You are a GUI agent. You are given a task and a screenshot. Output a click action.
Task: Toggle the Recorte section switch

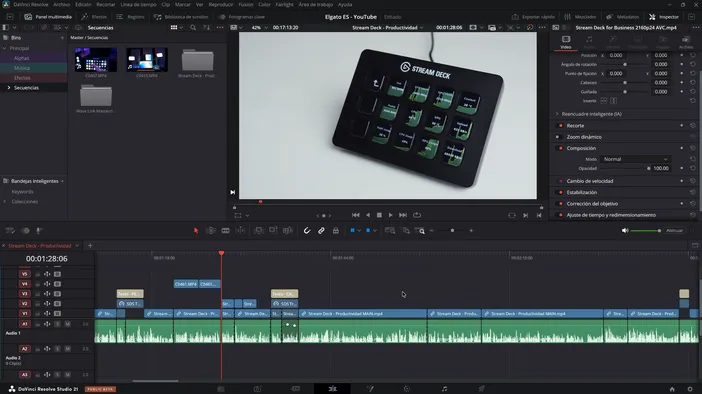tap(560, 125)
